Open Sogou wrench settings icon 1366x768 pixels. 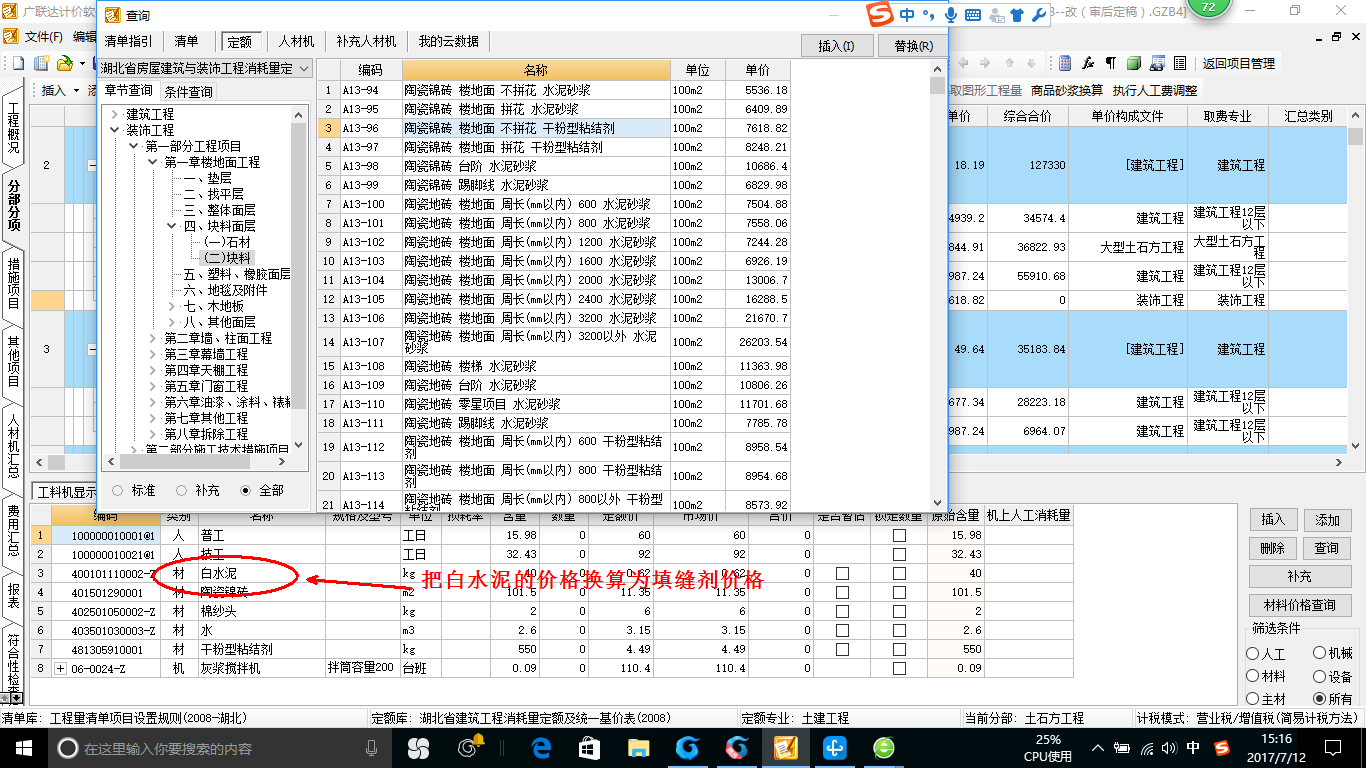click(1038, 15)
